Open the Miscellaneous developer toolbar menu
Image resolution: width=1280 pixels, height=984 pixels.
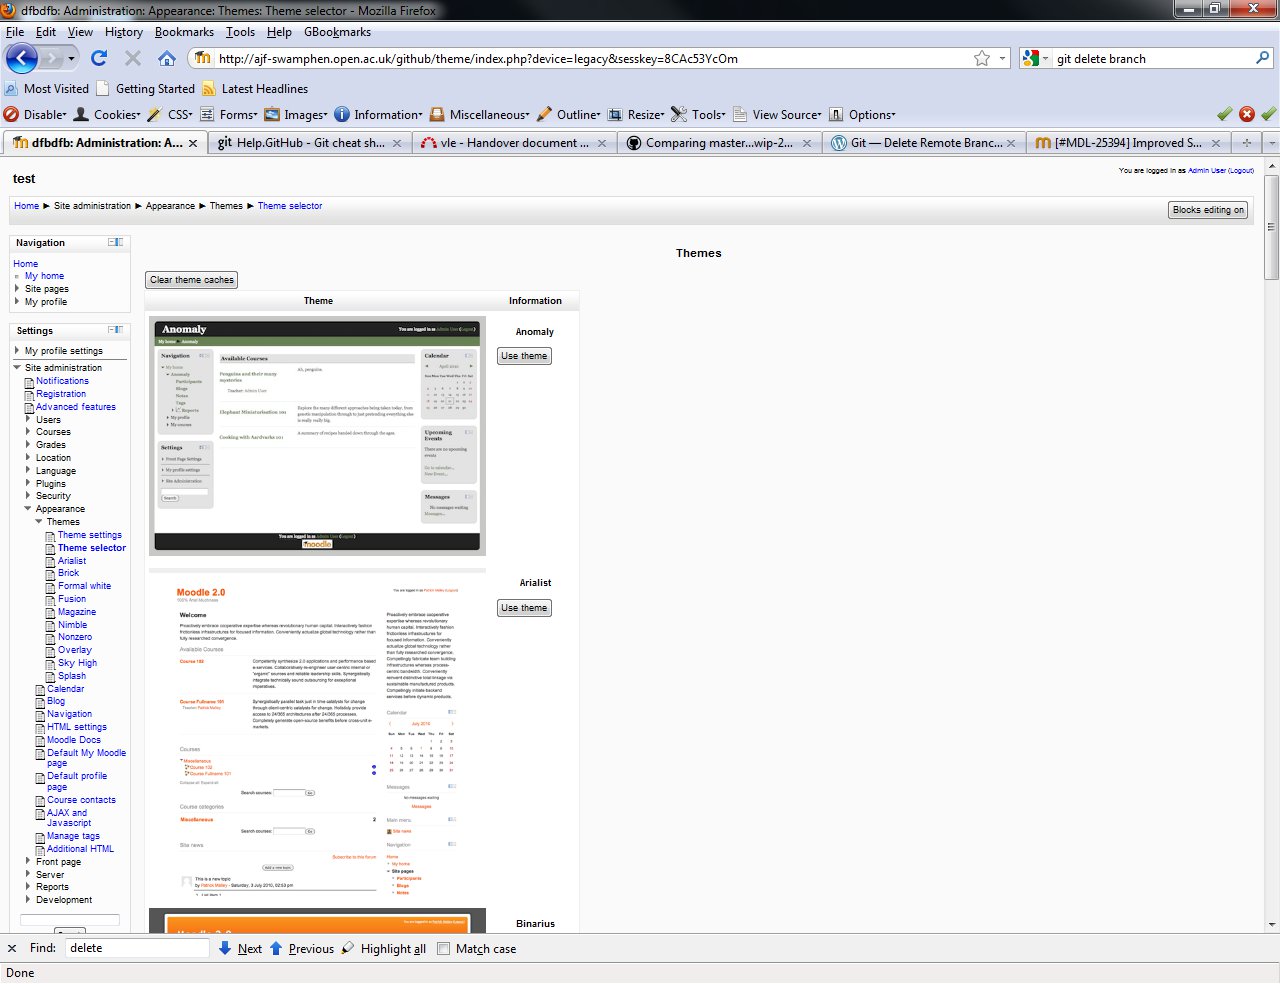click(x=480, y=114)
